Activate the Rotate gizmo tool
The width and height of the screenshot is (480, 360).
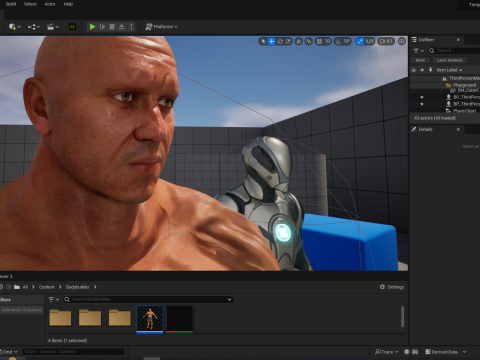(280, 41)
